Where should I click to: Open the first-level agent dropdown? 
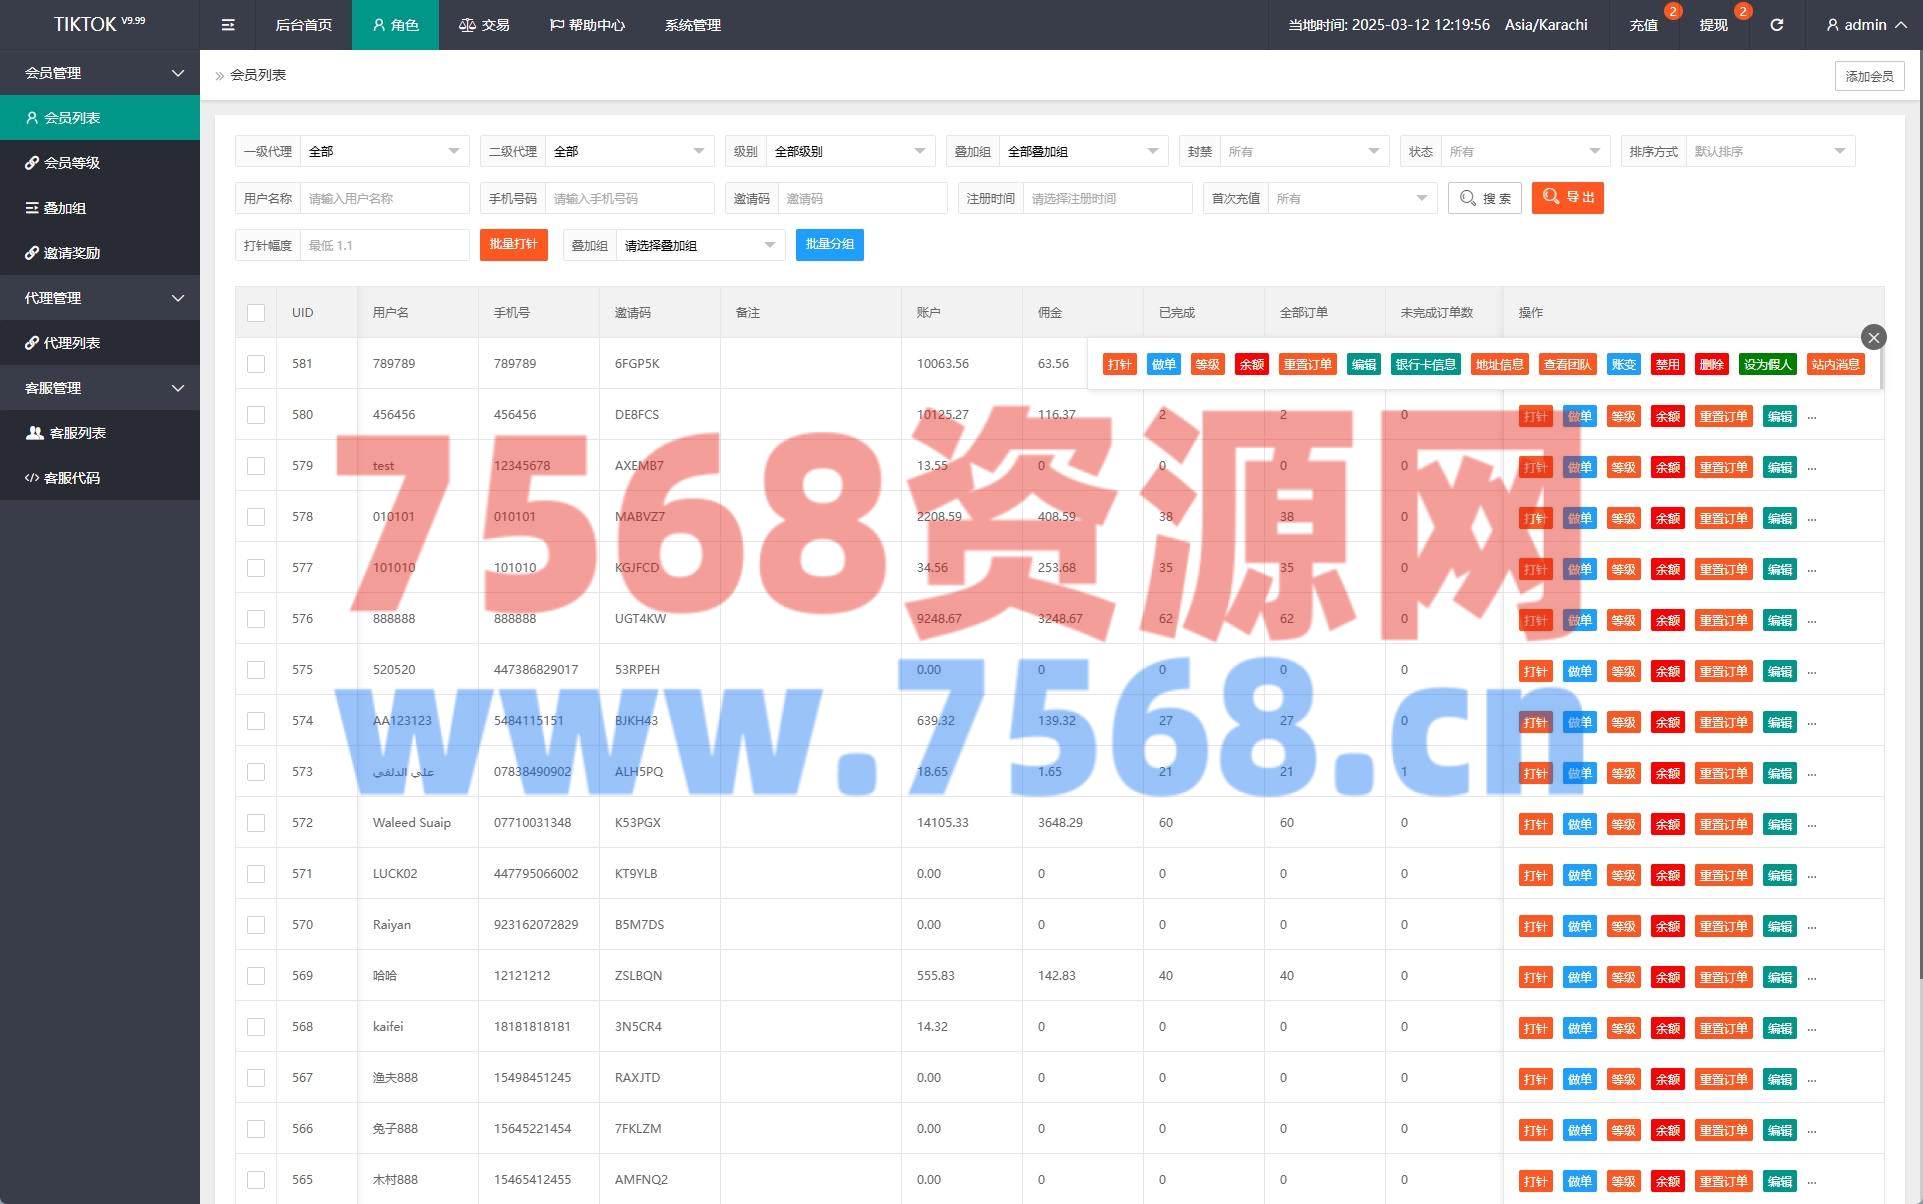[384, 151]
